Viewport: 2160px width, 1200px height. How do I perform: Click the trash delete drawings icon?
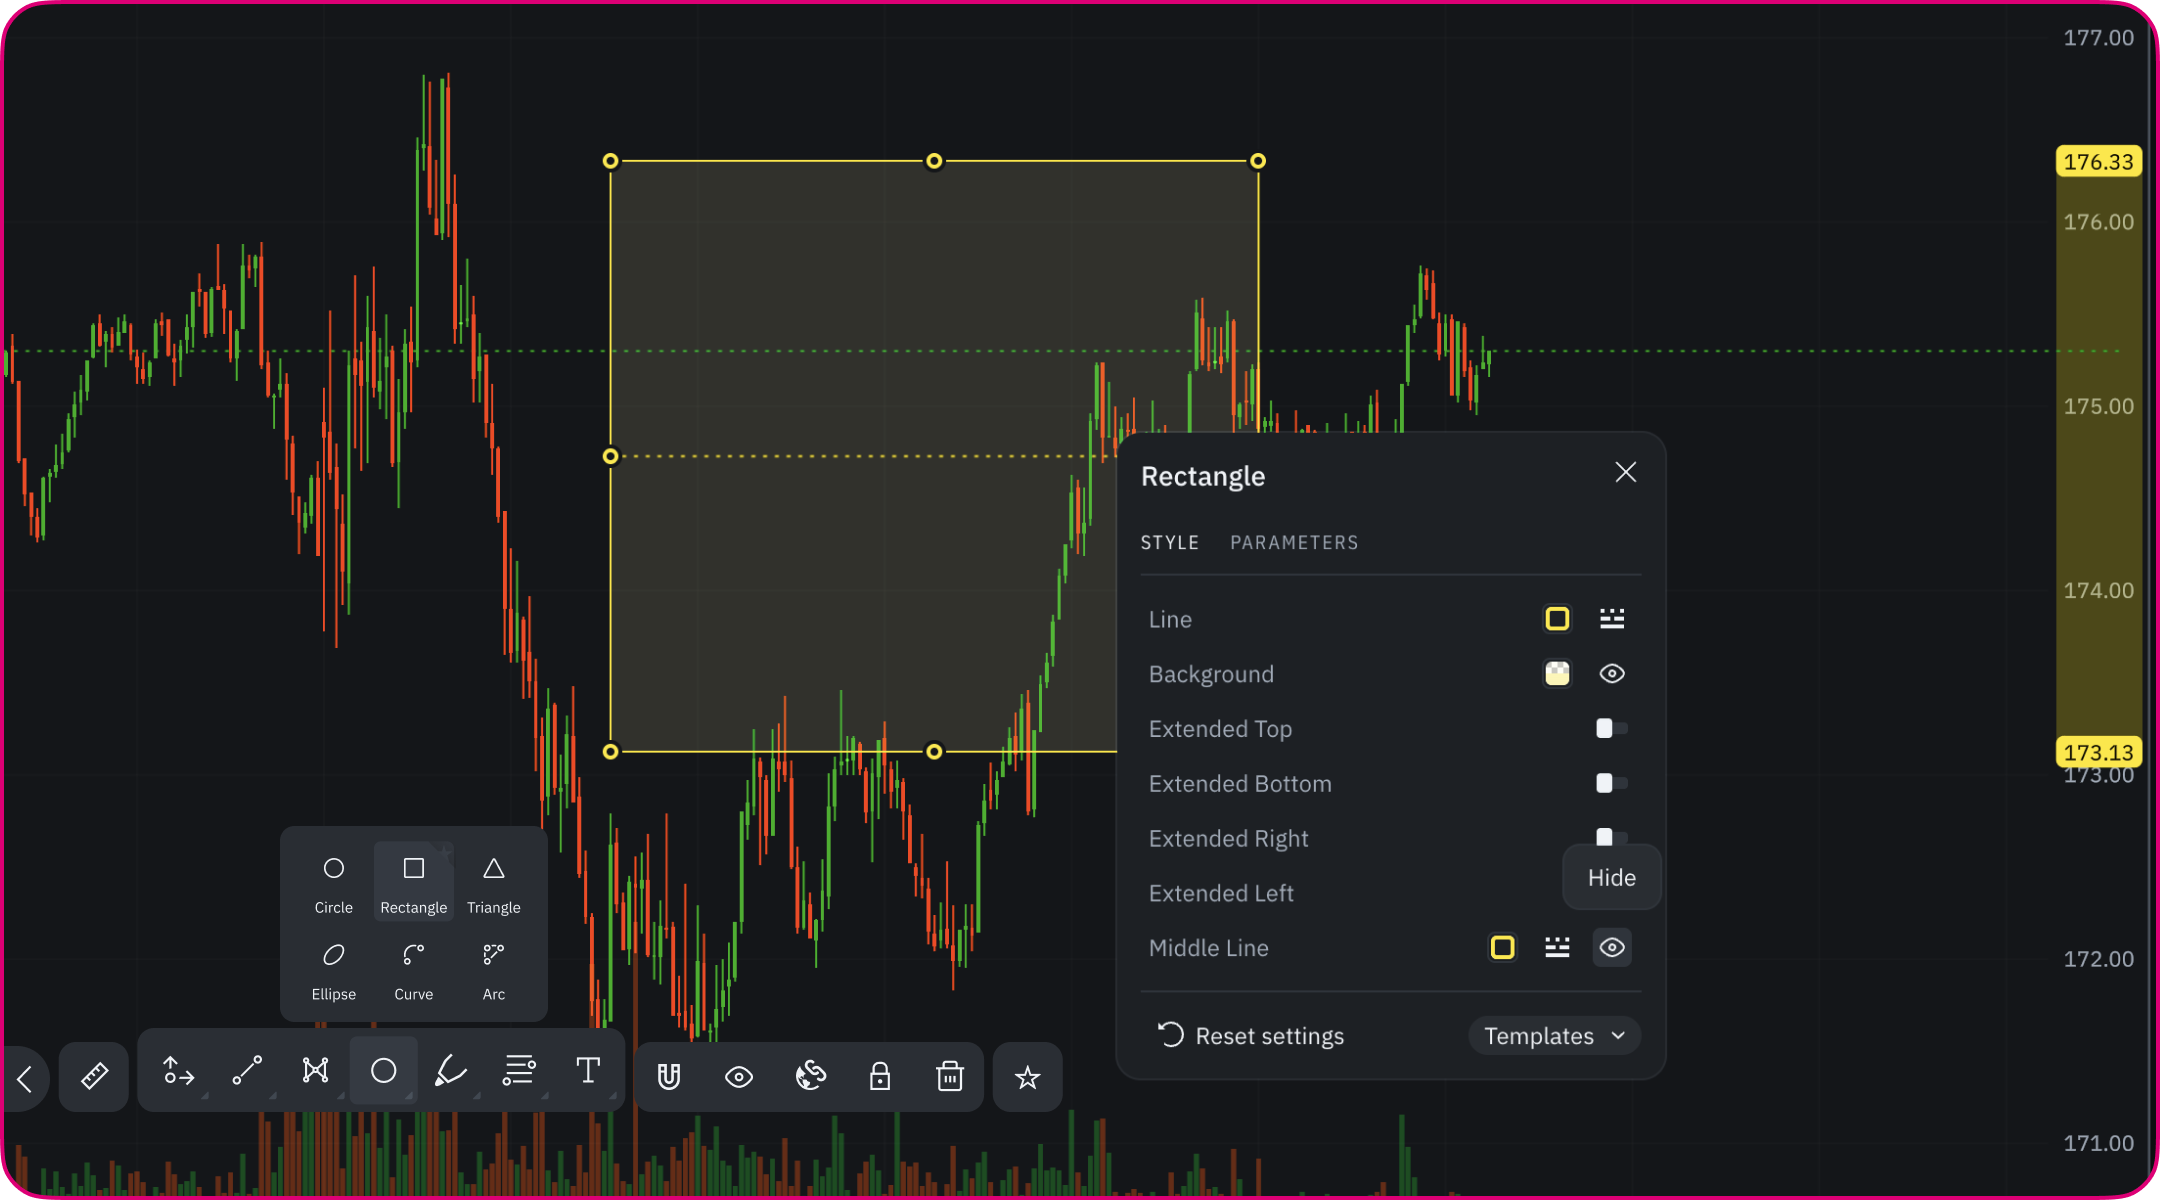[949, 1077]
